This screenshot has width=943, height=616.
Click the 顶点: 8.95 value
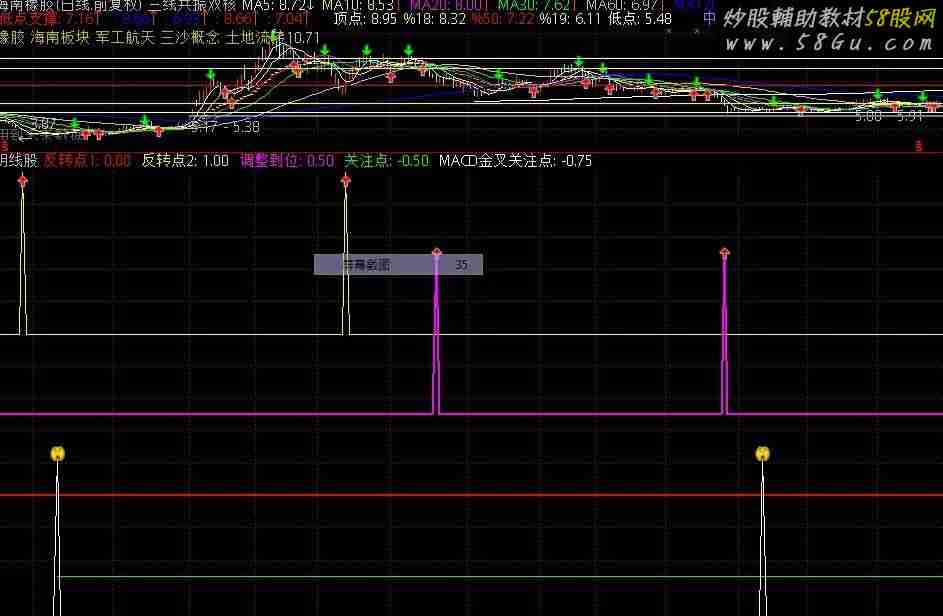coord(365,19)
